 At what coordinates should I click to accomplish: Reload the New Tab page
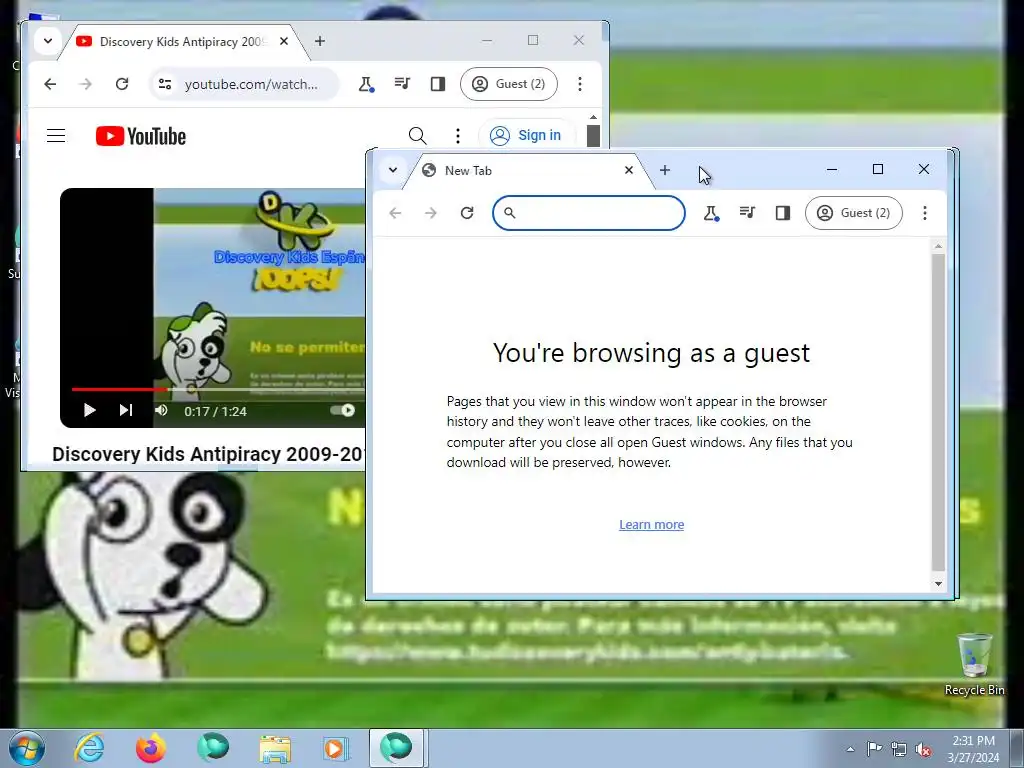pyautogui.click(x=467, y=213)
